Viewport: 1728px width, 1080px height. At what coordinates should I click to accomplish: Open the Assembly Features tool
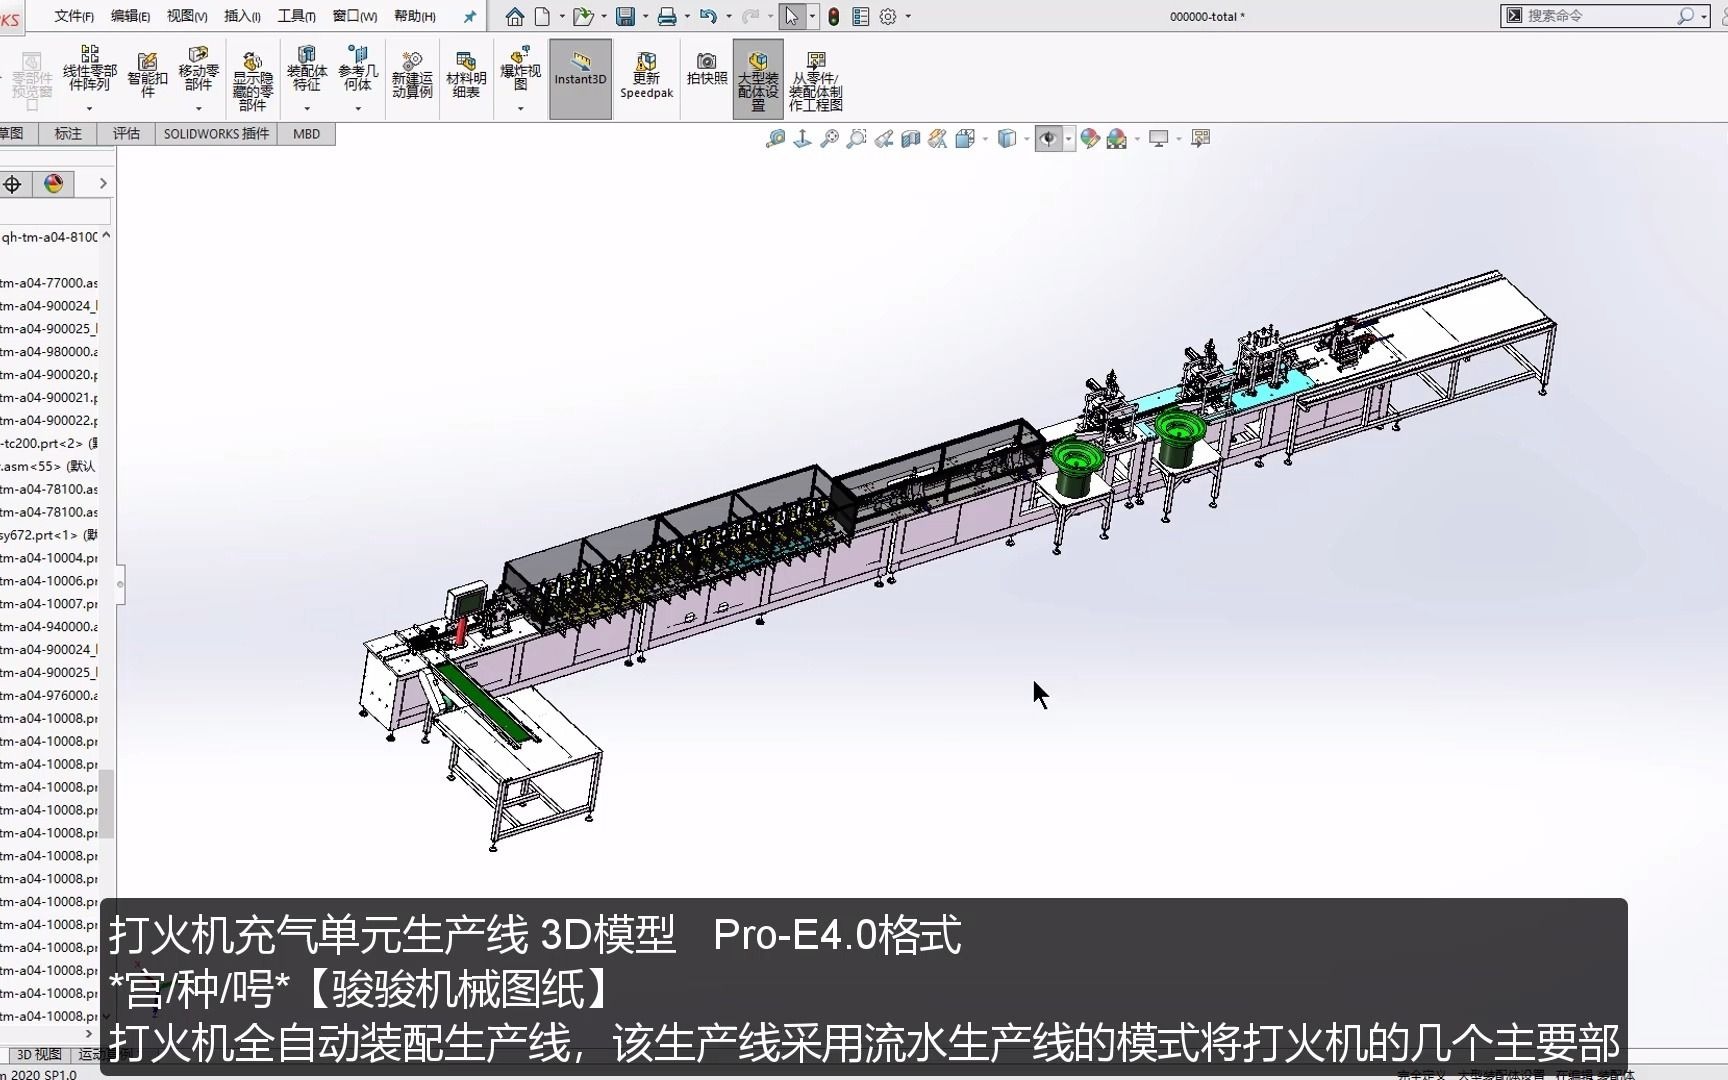point(306,69)
